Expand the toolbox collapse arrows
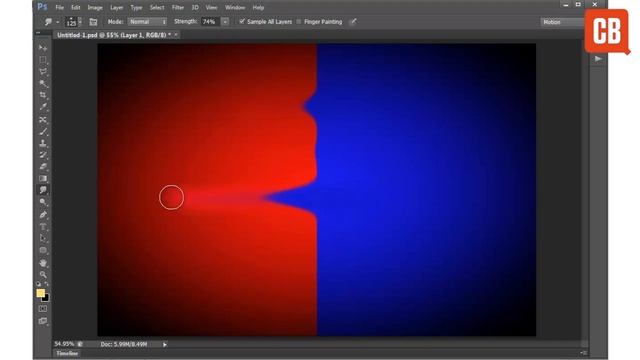The width and height of the screenshot is (640, 360). [x=38, y=33]
